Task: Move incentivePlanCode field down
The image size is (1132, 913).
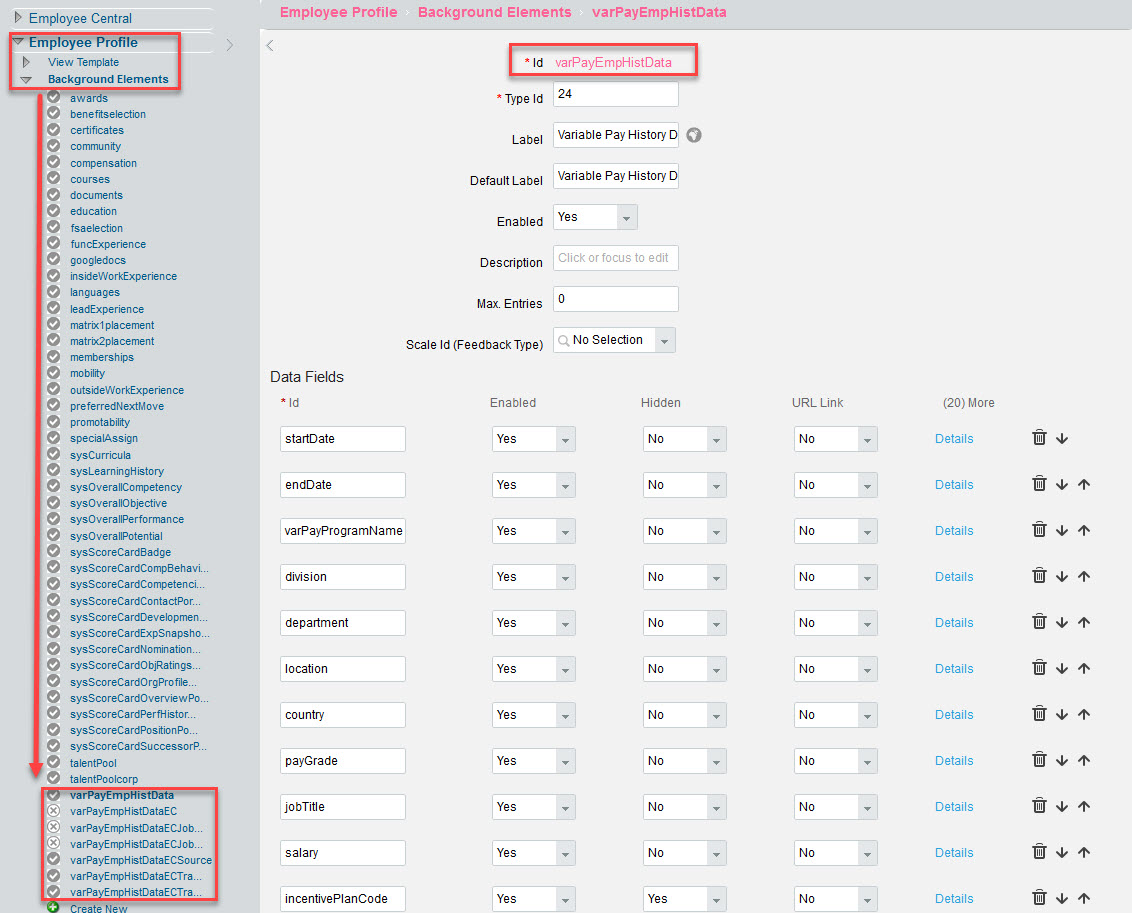Action: (1061, 899)
